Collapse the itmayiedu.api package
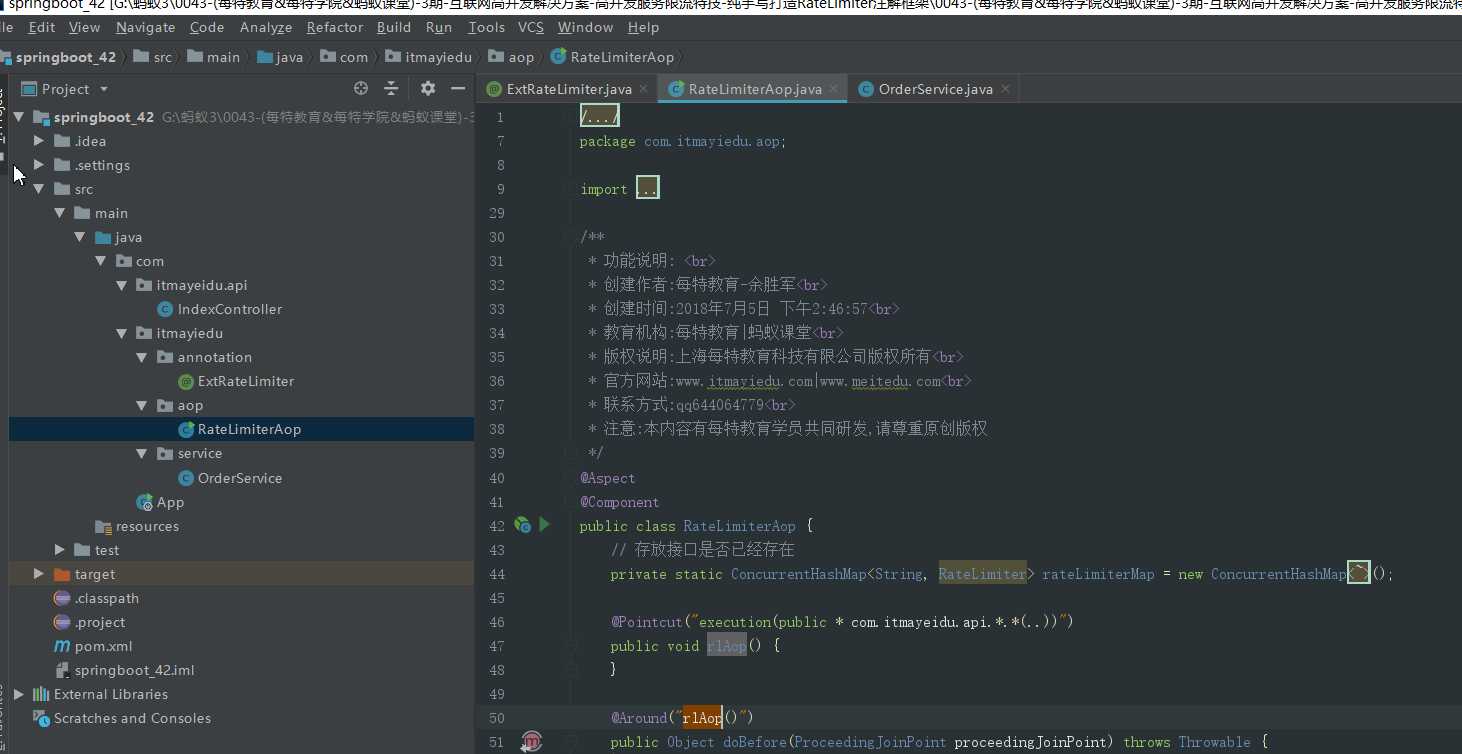This screenshot has height=754, width=1462. coord(122,285)
